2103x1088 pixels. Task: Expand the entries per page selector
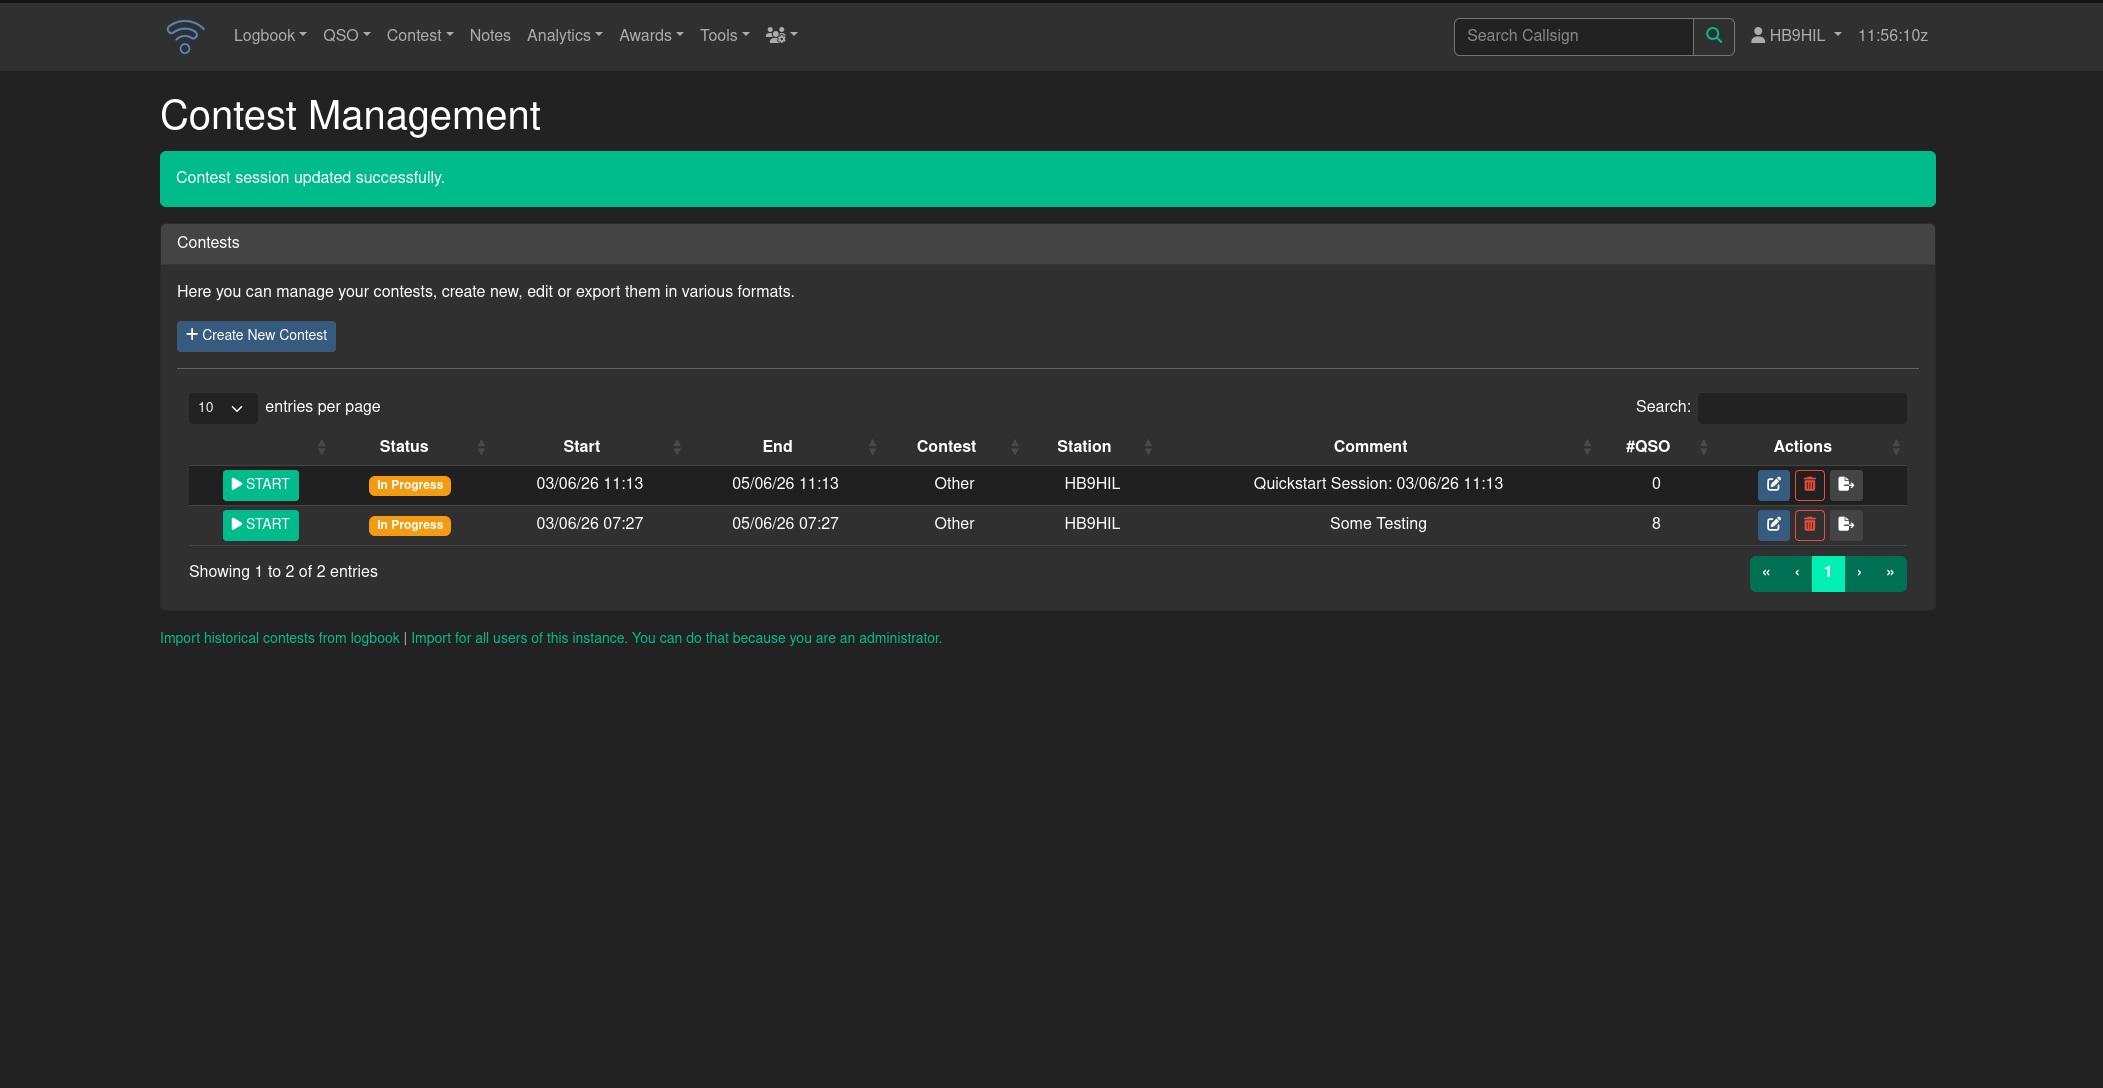(x=222, y=408)
